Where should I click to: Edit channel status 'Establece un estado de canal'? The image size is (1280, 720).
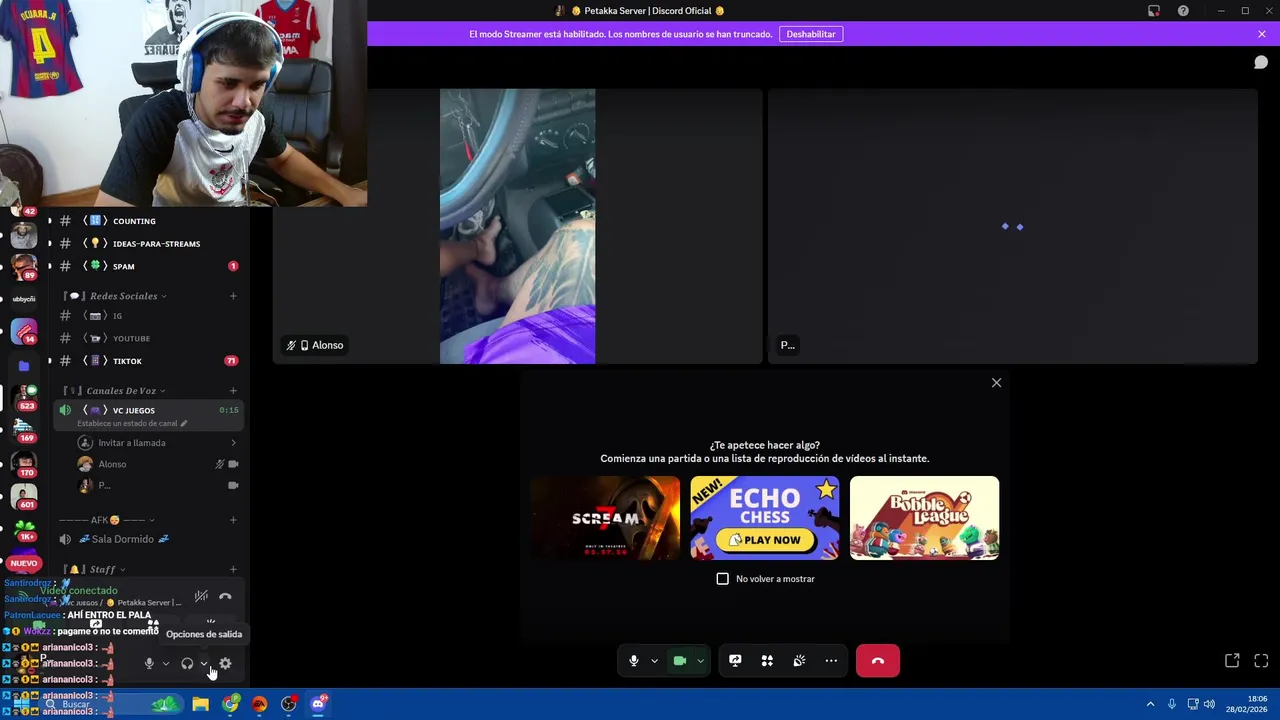(131, 423)
